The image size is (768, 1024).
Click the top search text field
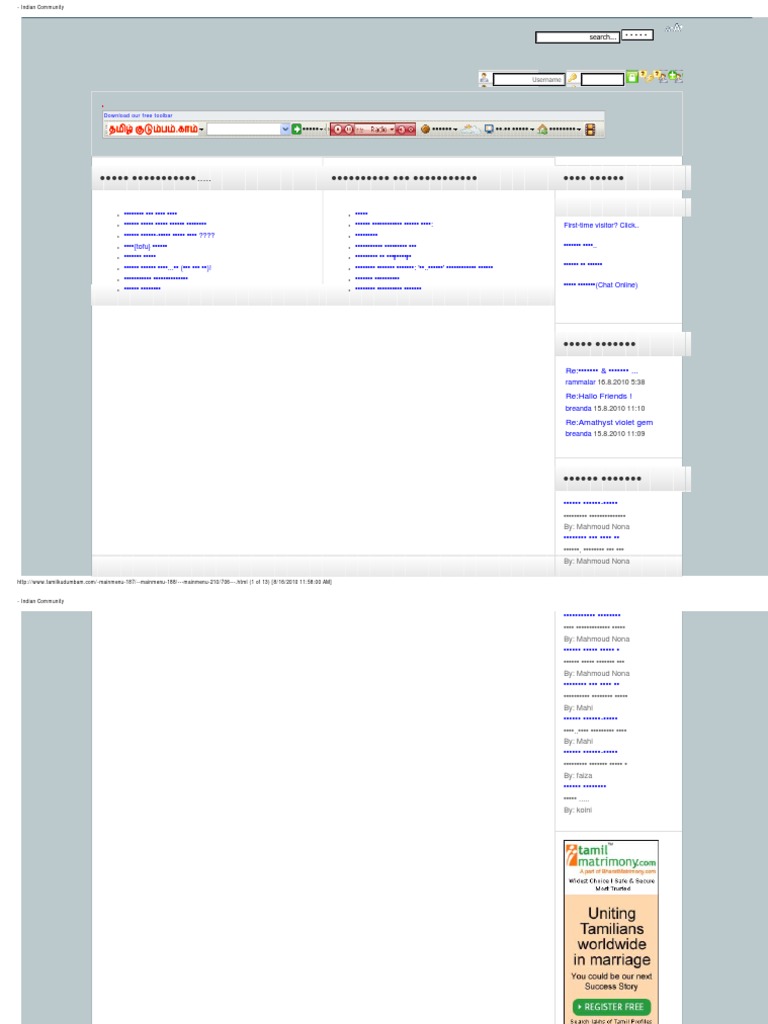pos(577,37)
